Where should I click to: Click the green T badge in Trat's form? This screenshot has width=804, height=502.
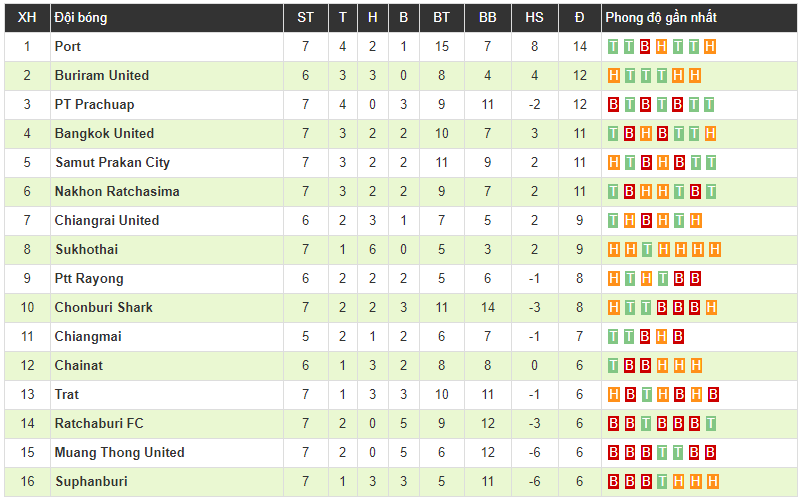[646, 394]
